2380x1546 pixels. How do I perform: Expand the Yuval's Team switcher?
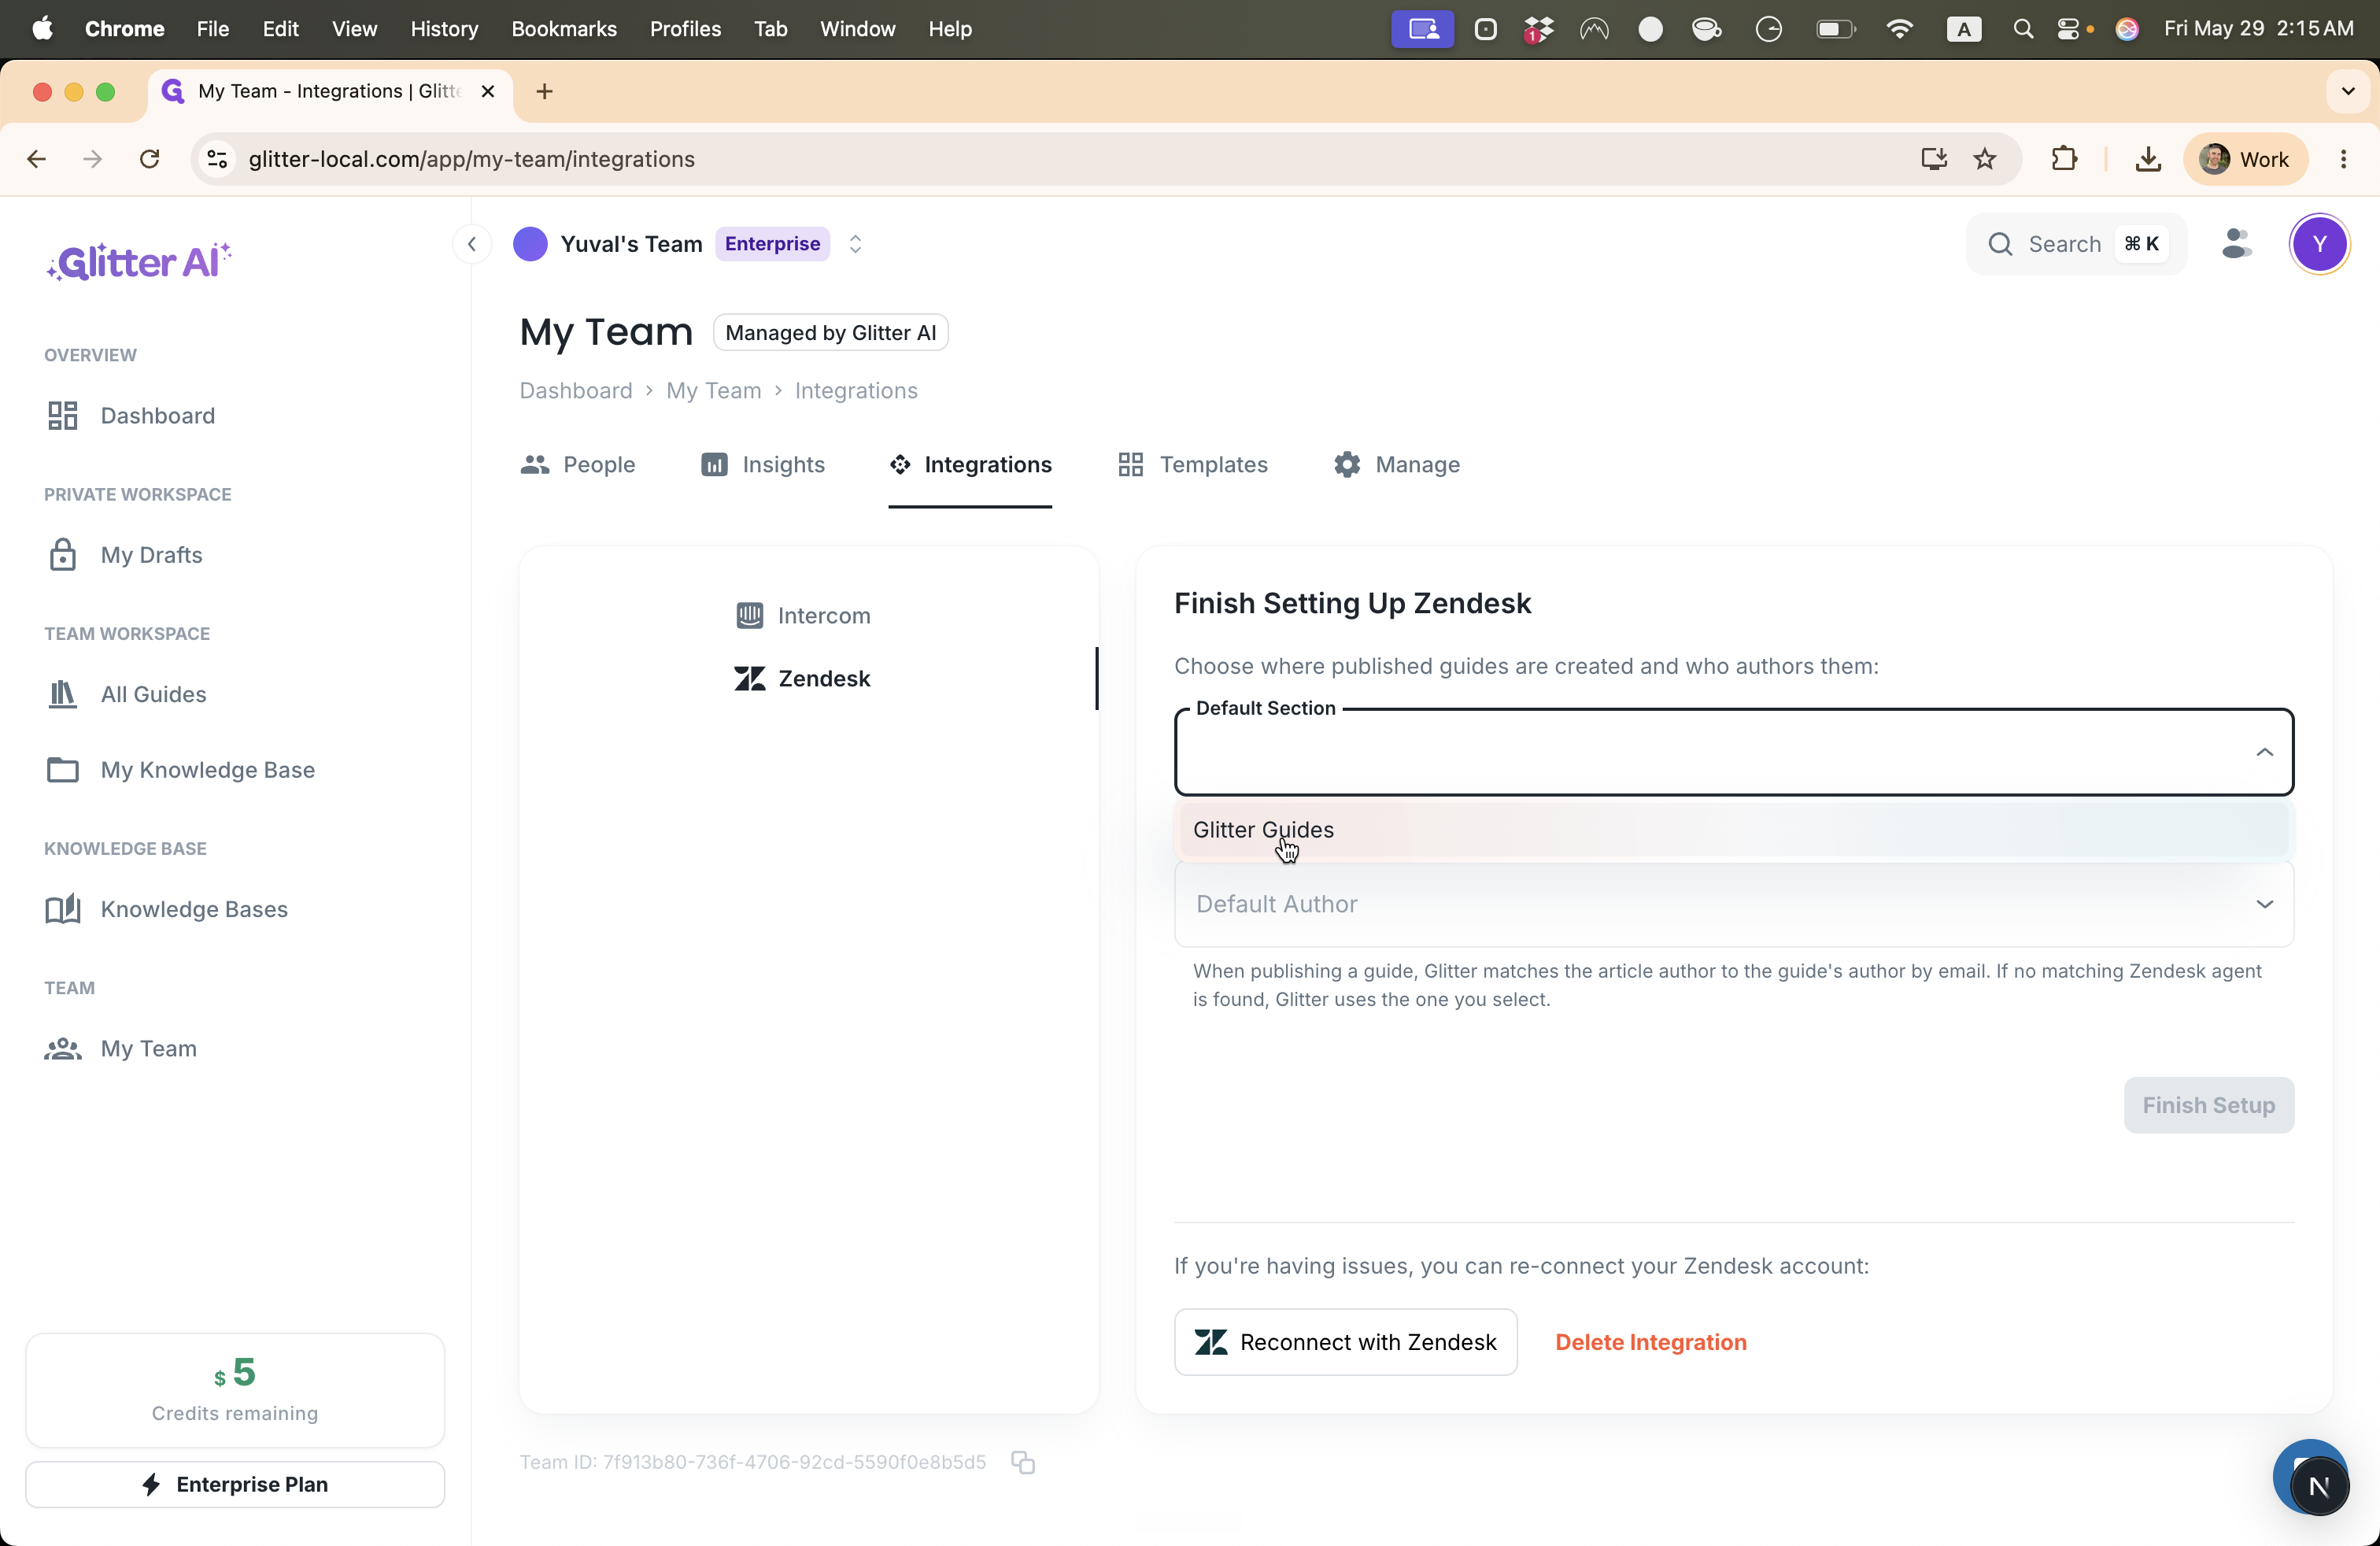pos(855,244)
